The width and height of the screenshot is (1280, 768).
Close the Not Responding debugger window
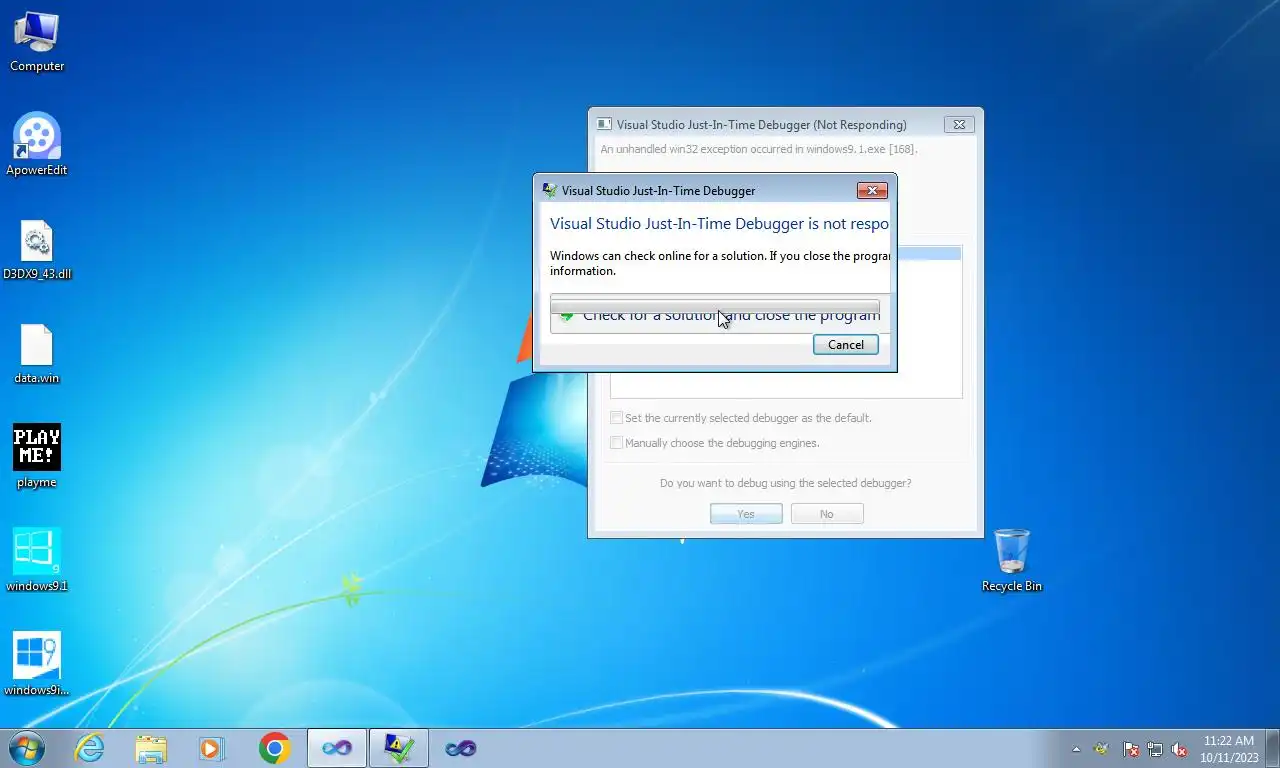pyautogui.click(x=959, y=125)
